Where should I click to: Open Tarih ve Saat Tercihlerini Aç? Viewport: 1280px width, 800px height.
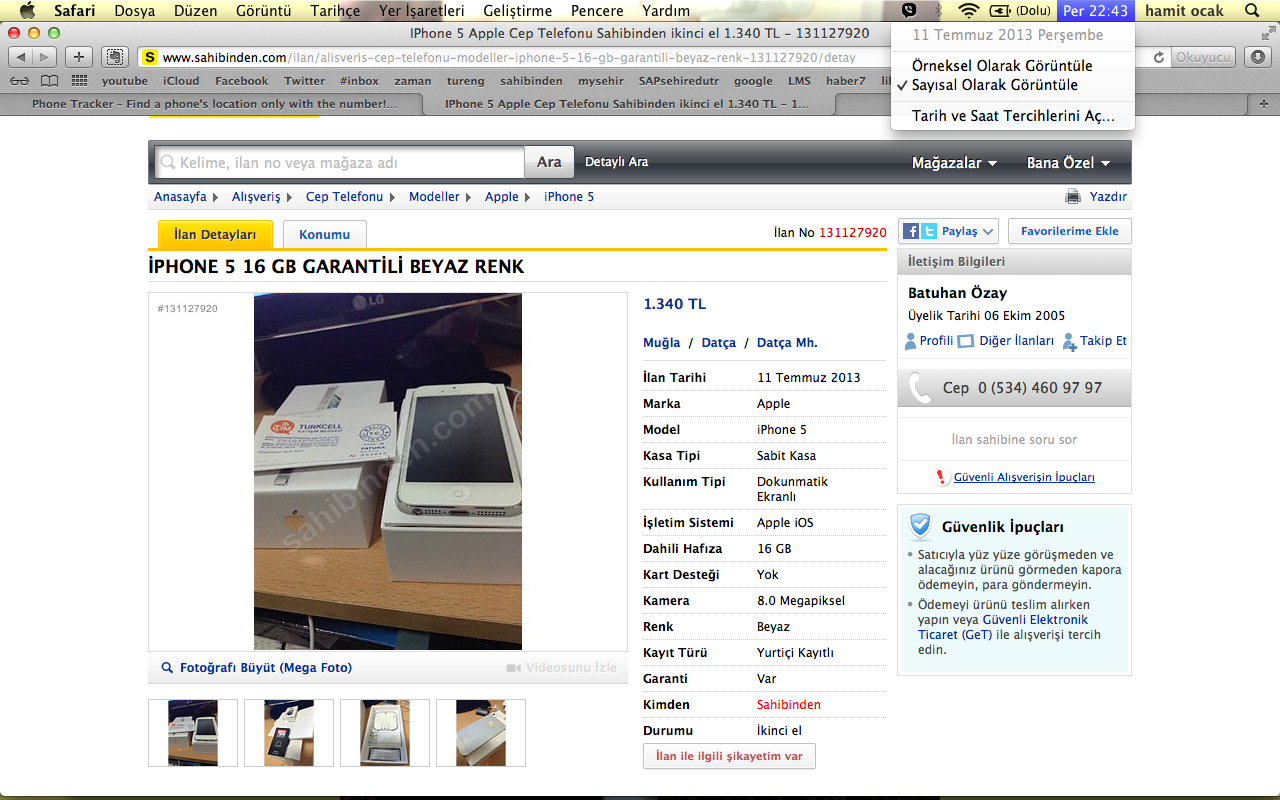click(x=1013, y=116)
